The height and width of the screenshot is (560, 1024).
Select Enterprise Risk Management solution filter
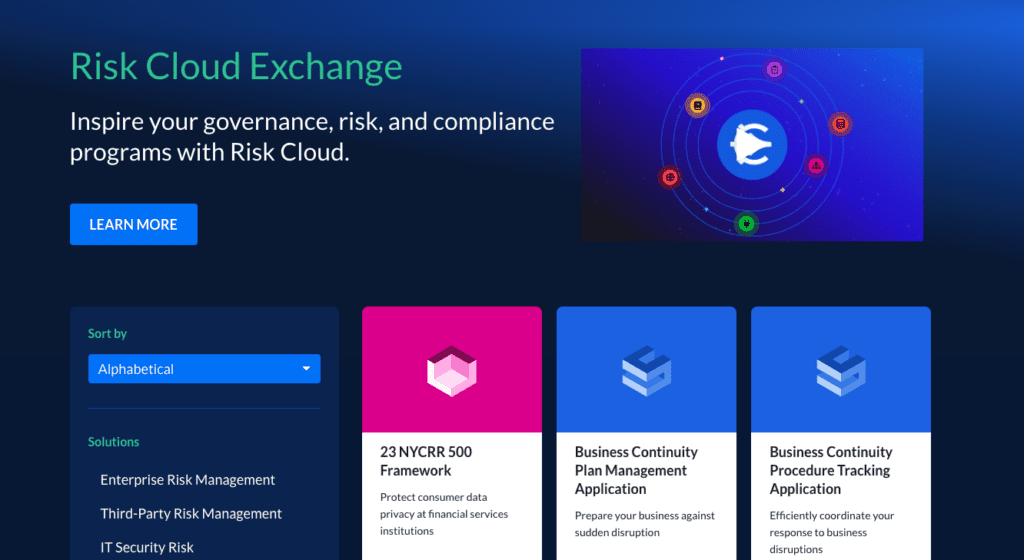click(x=187, y=480)
